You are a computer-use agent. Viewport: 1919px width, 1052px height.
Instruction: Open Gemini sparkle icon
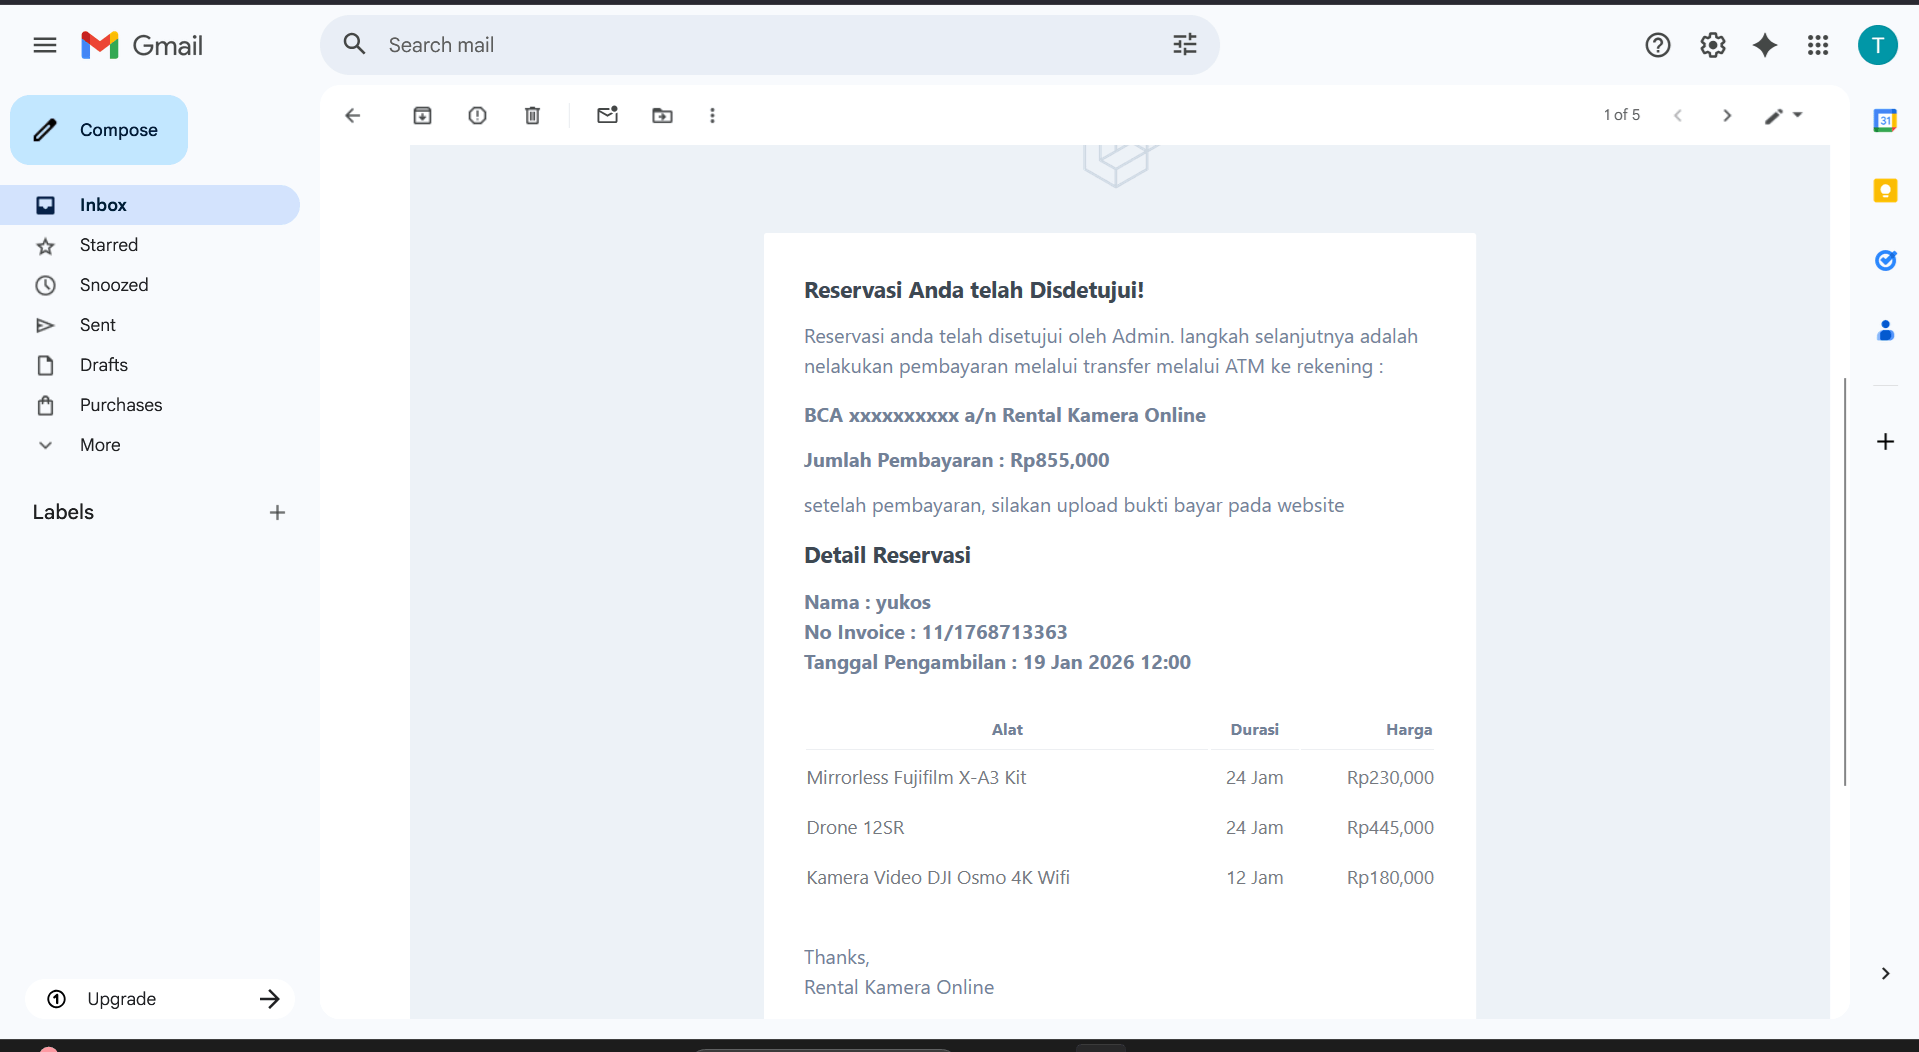[x=1765, y=45]
